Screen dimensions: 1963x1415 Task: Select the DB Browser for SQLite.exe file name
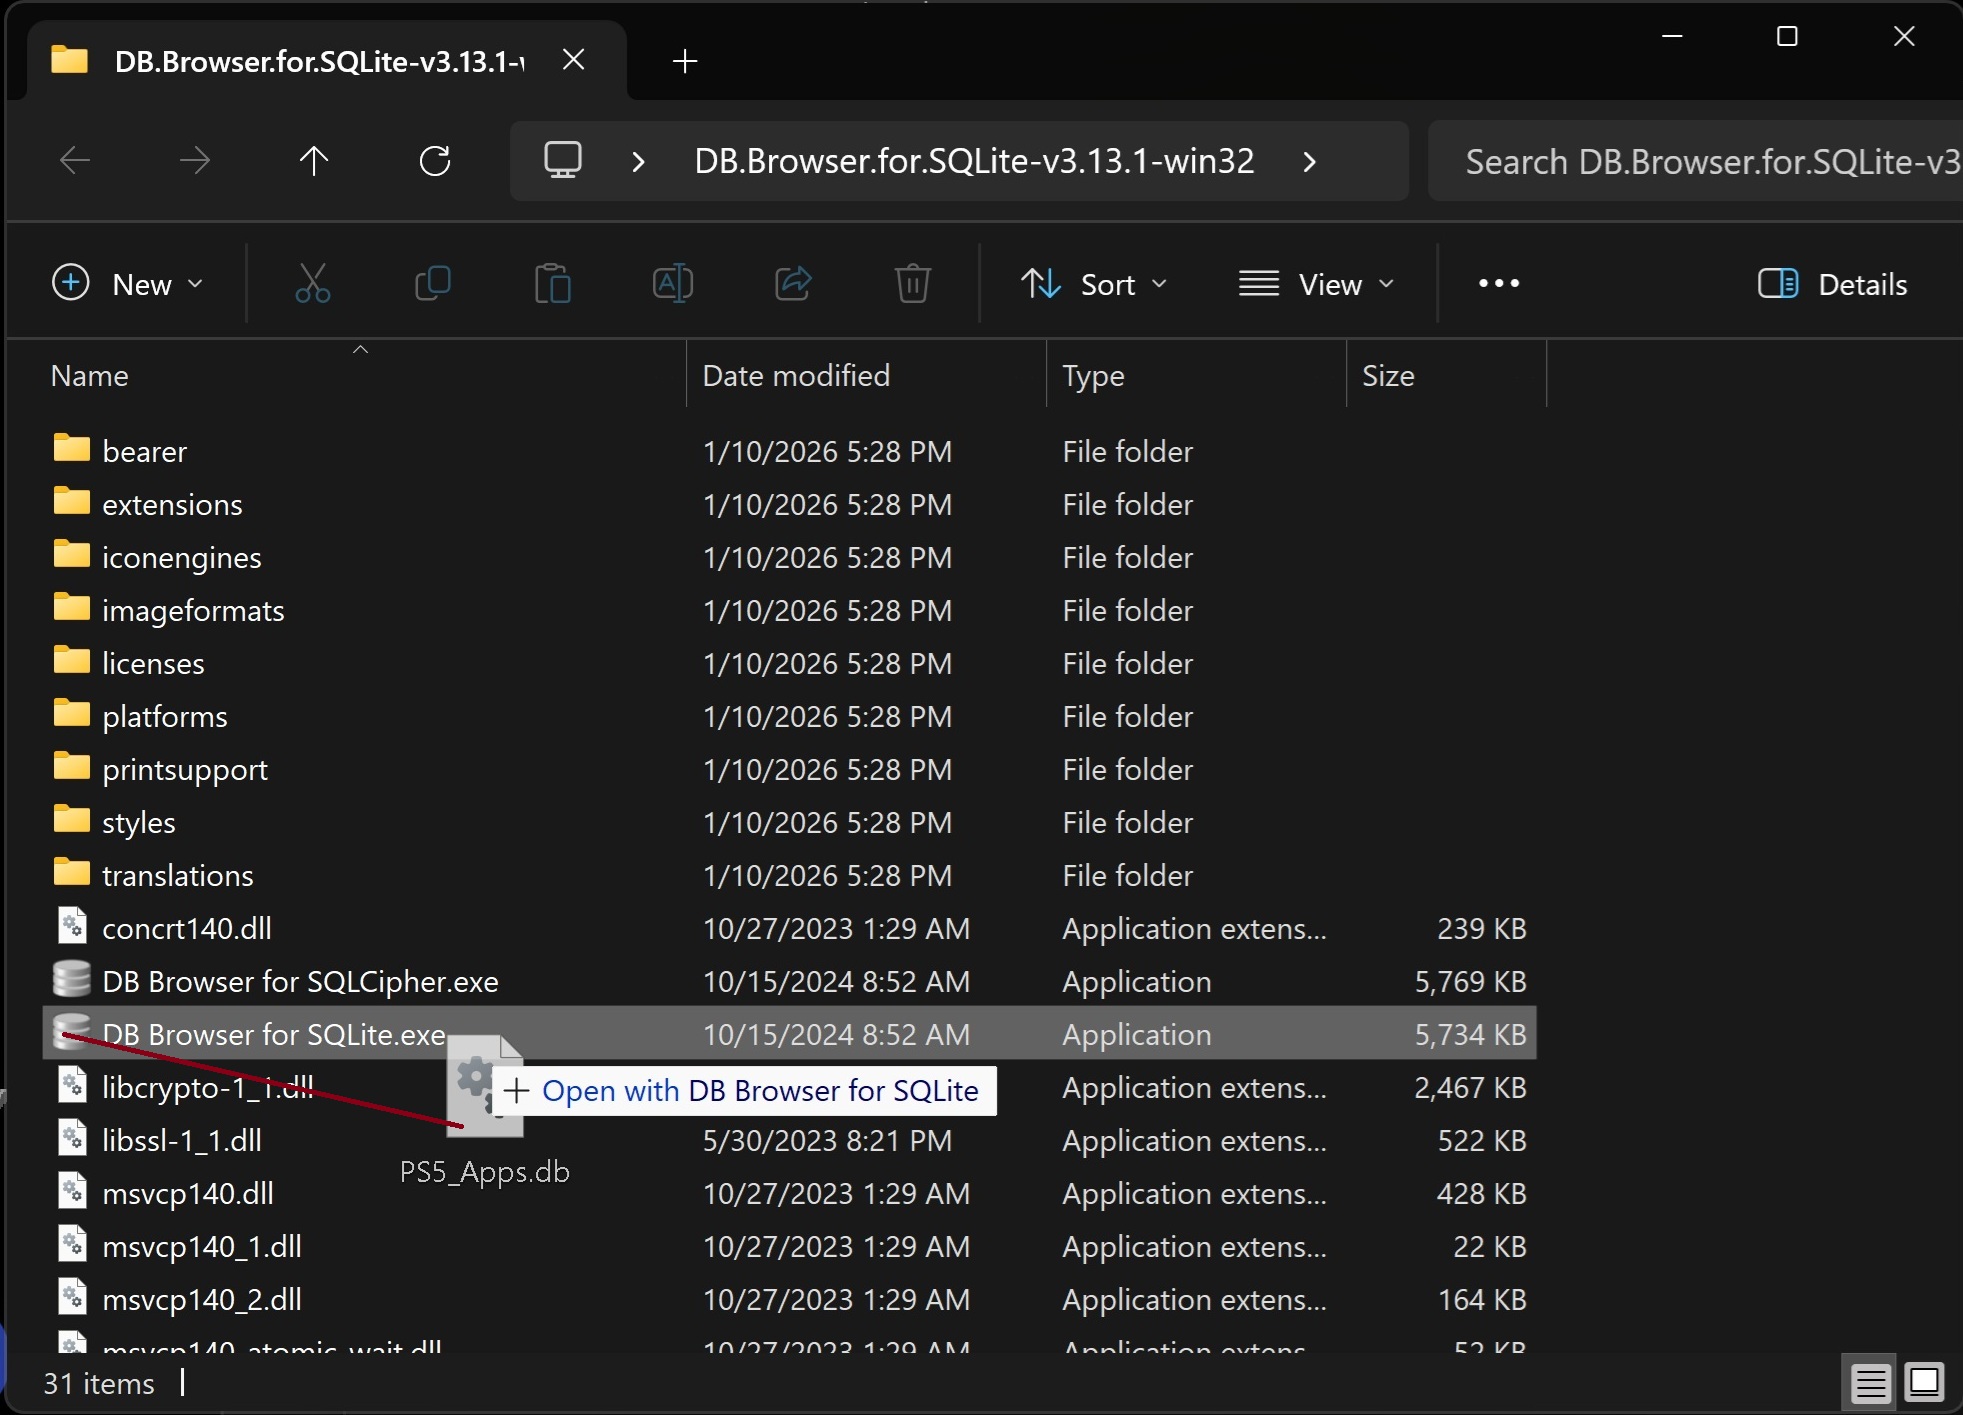[274, 1035]
